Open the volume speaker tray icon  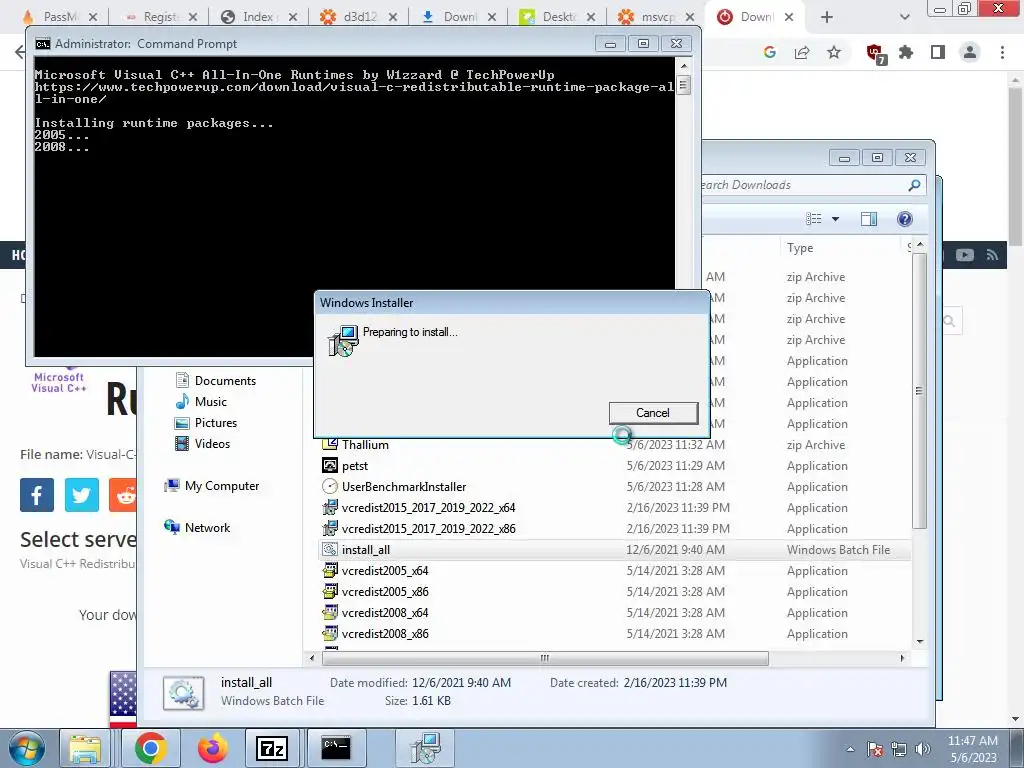tap(922, 749)
